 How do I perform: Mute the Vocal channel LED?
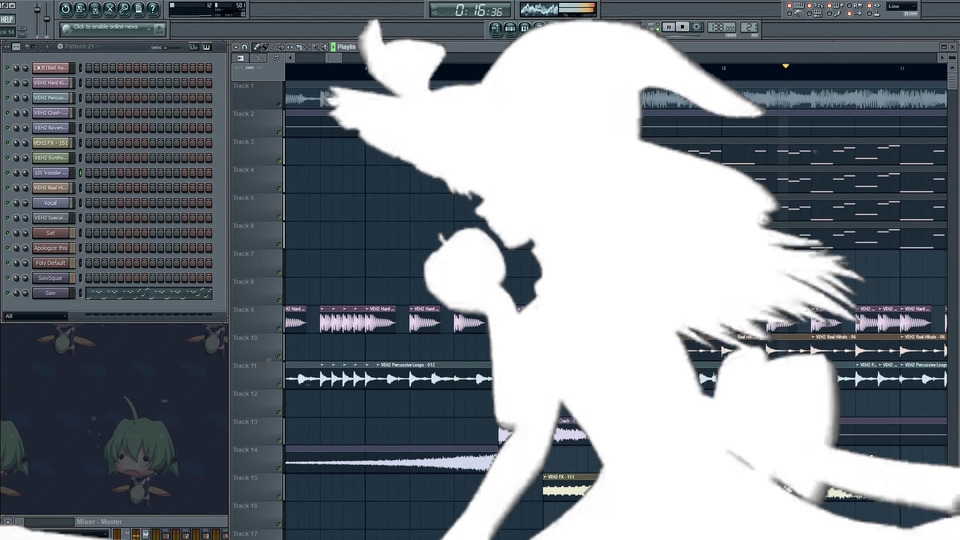(8, 203)
